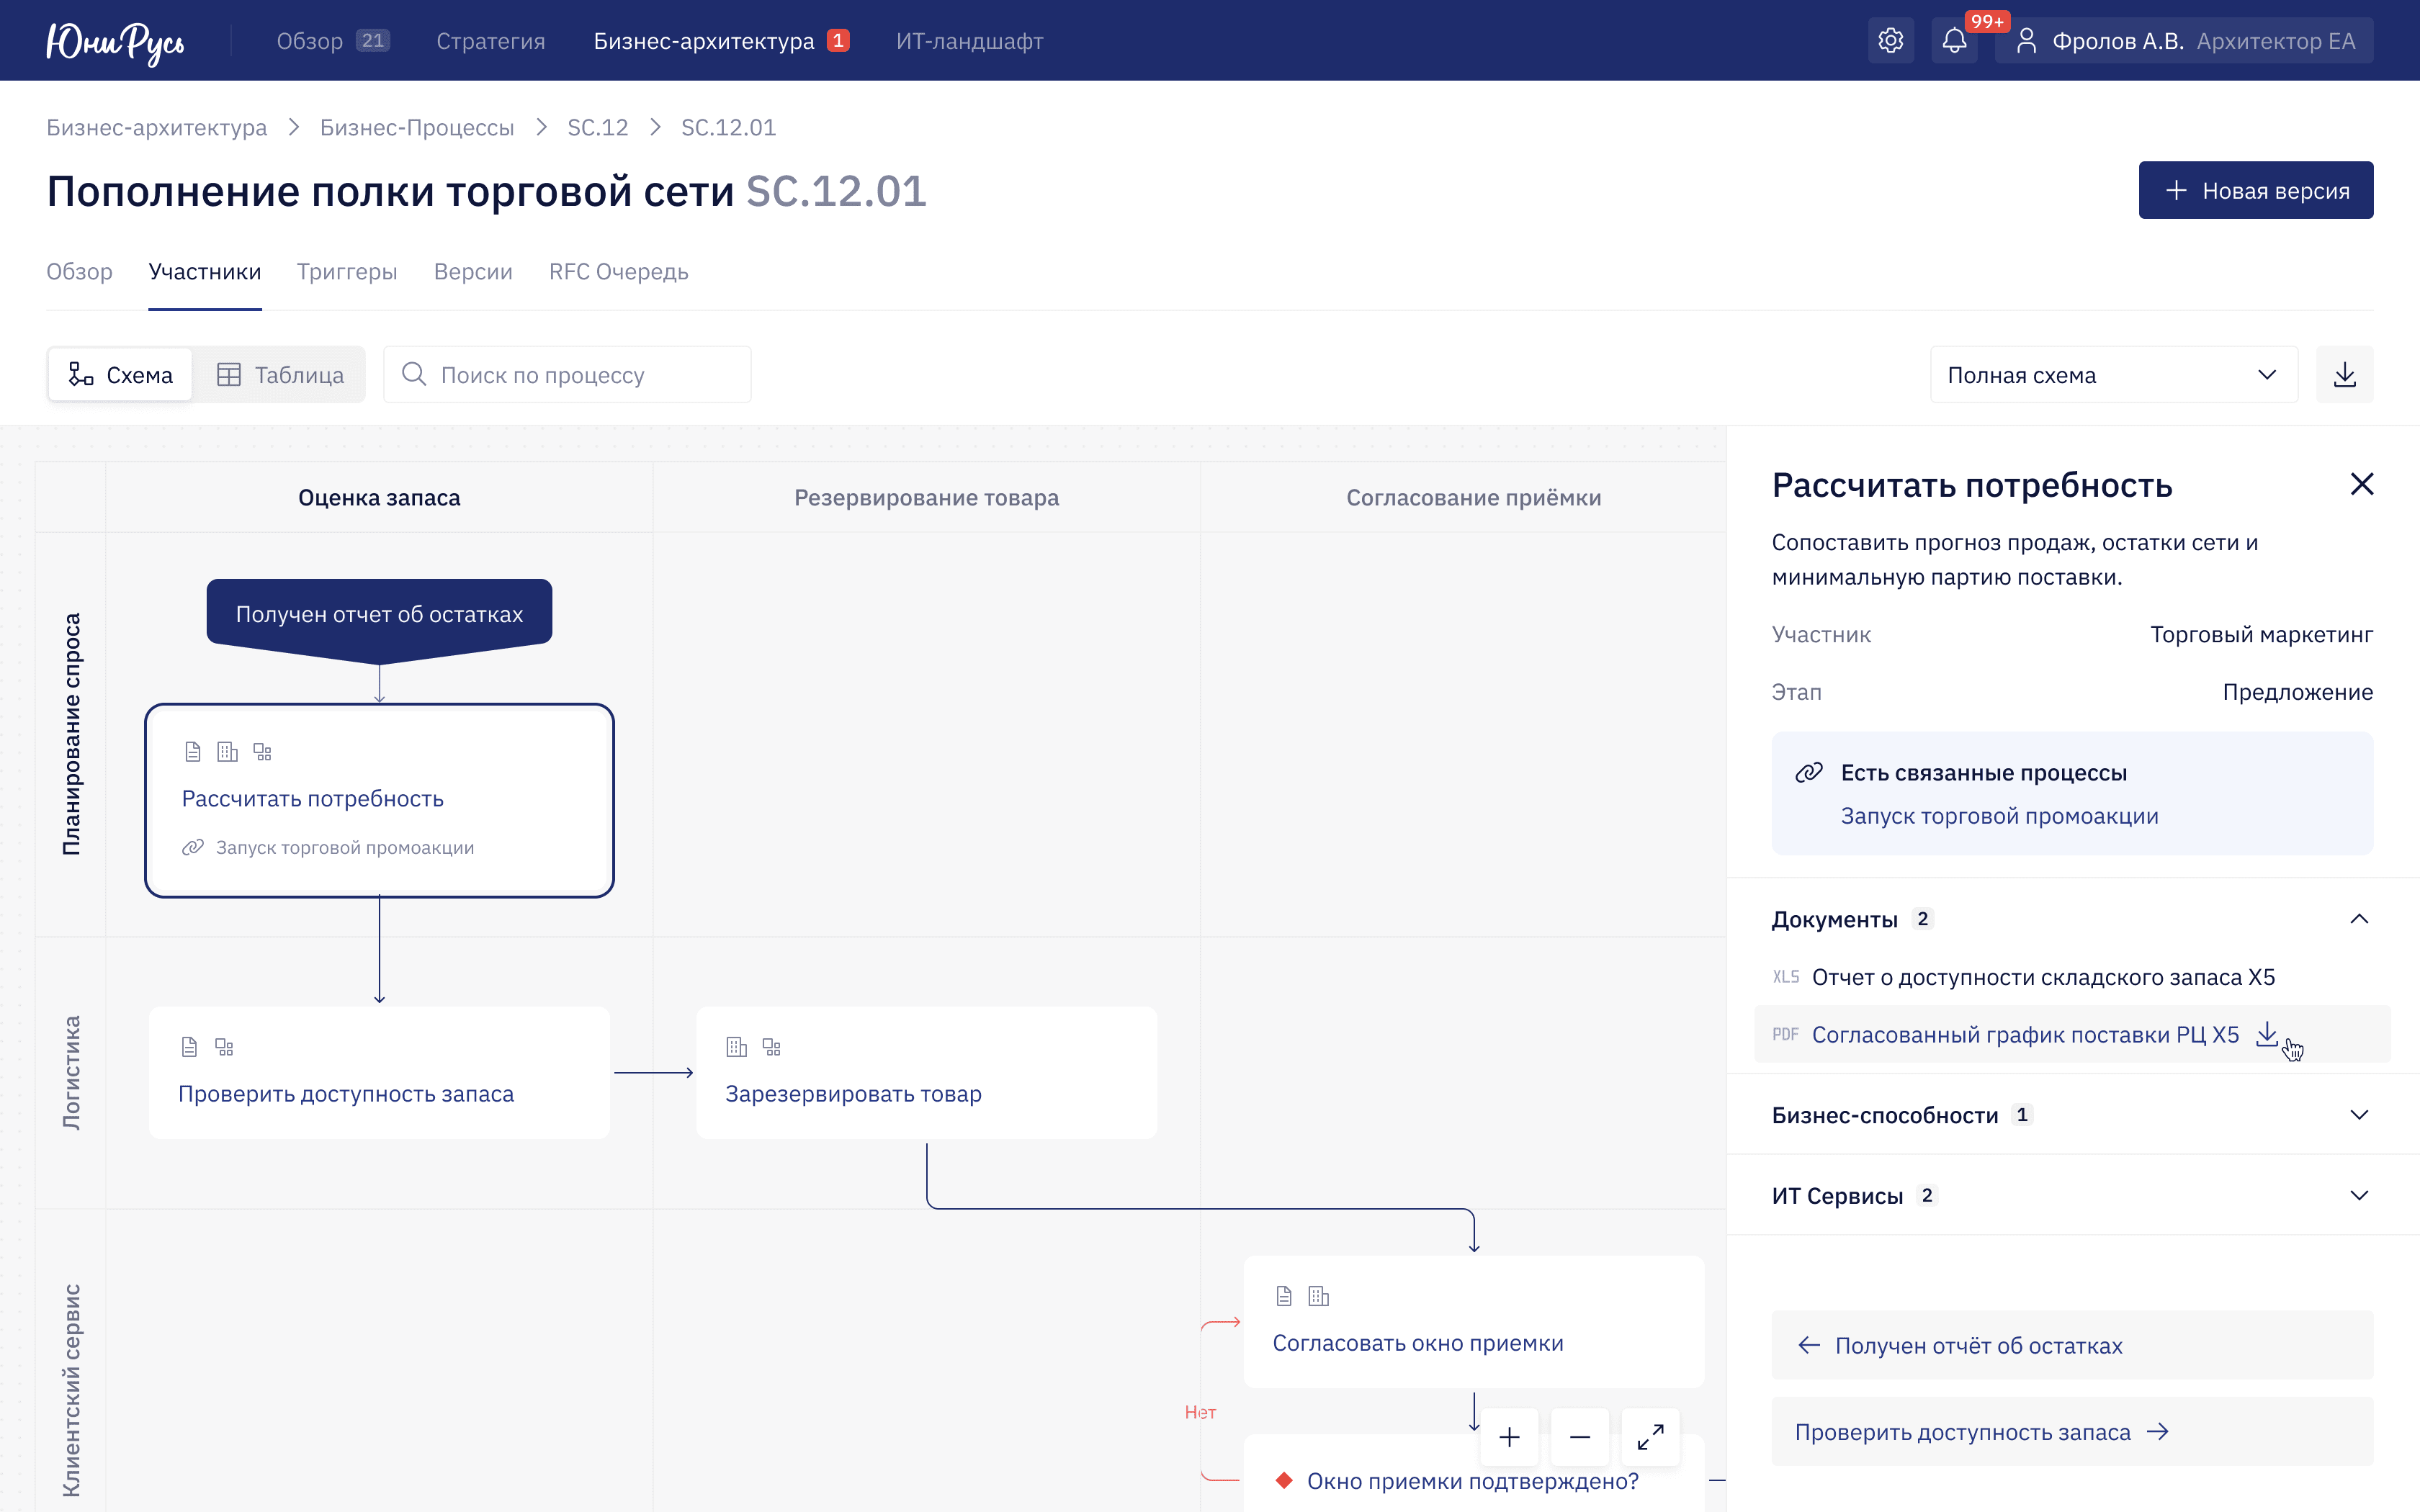Download Согласованный график поставки PDF
Screen dimensions: 2420x1512
tap(2267, 1034)
